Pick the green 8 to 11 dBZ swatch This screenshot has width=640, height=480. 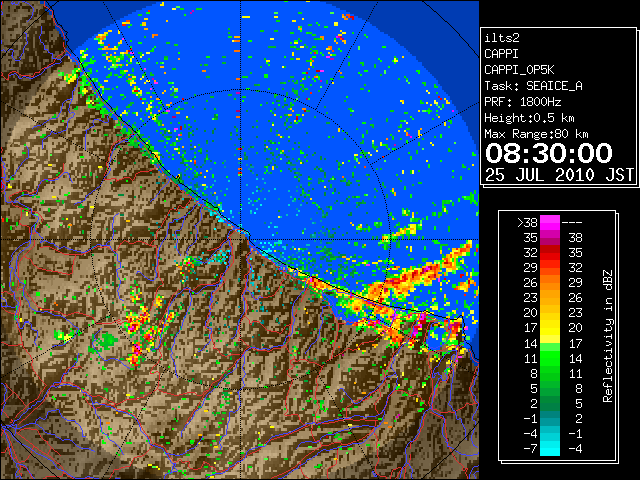coord(550,373)
